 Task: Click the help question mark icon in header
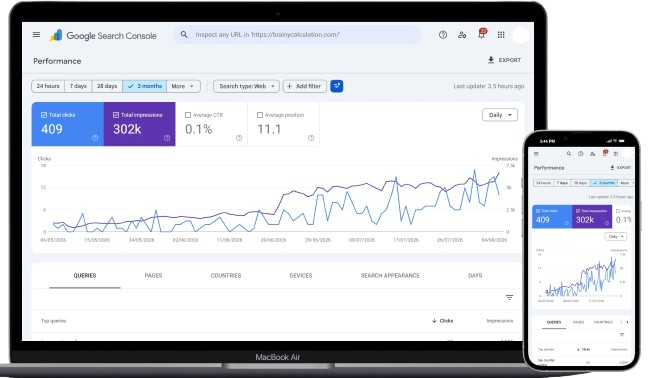[x=443, y=35]
